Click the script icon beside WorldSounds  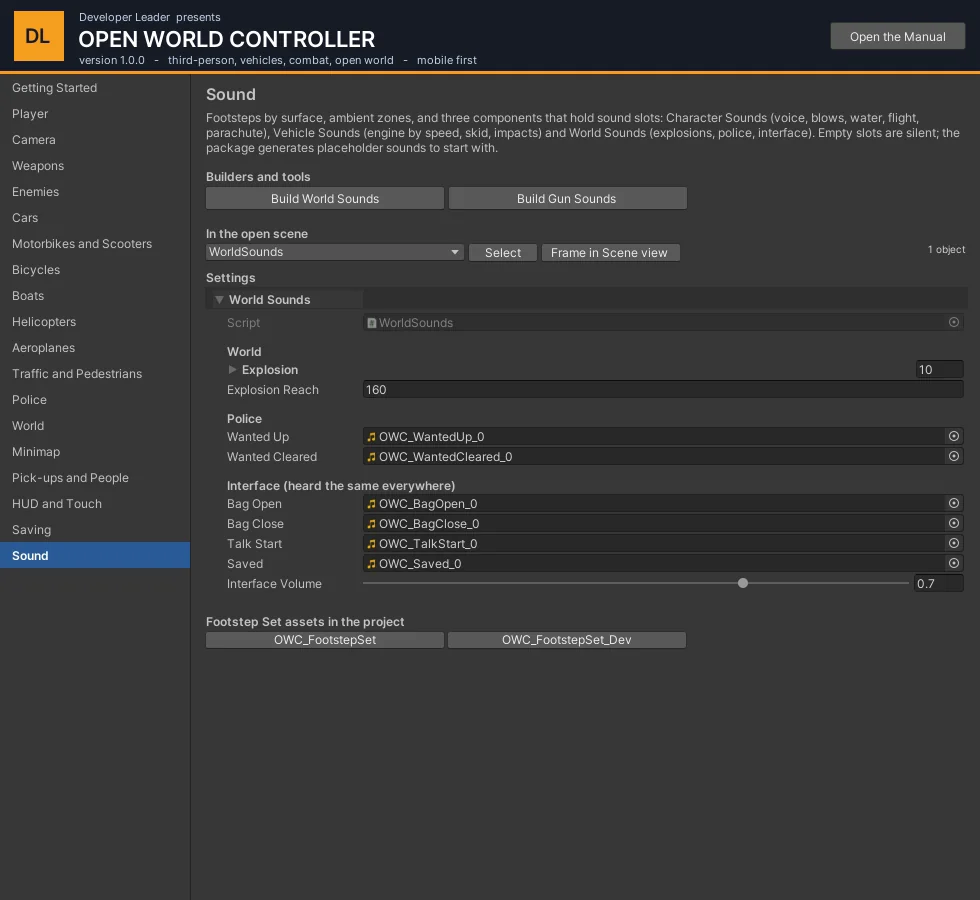point(371,323)
